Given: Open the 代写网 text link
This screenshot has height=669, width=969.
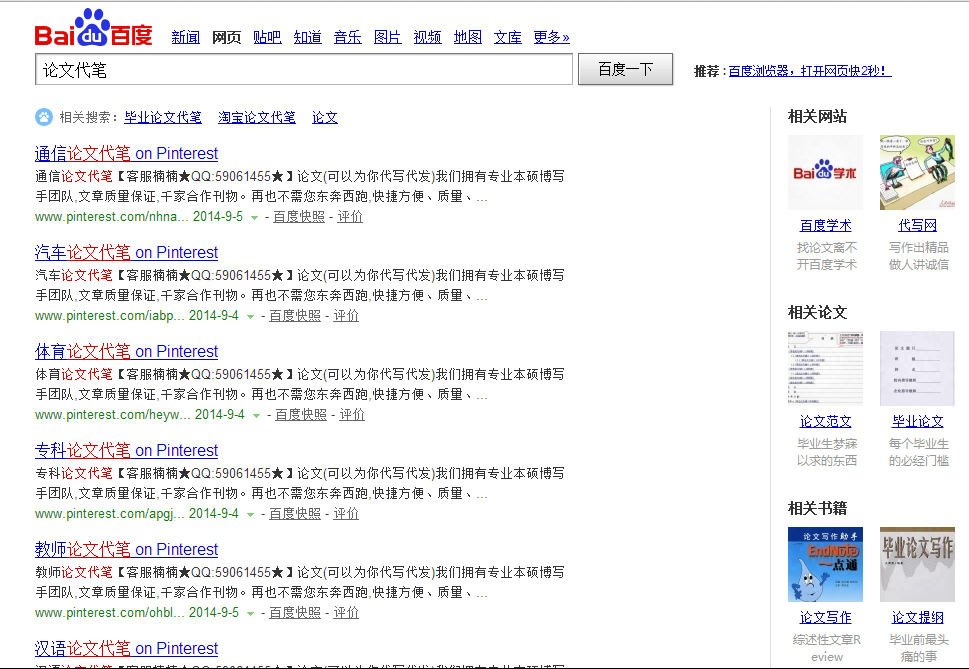Looking at the screenshot, I should tap(917, 225).
